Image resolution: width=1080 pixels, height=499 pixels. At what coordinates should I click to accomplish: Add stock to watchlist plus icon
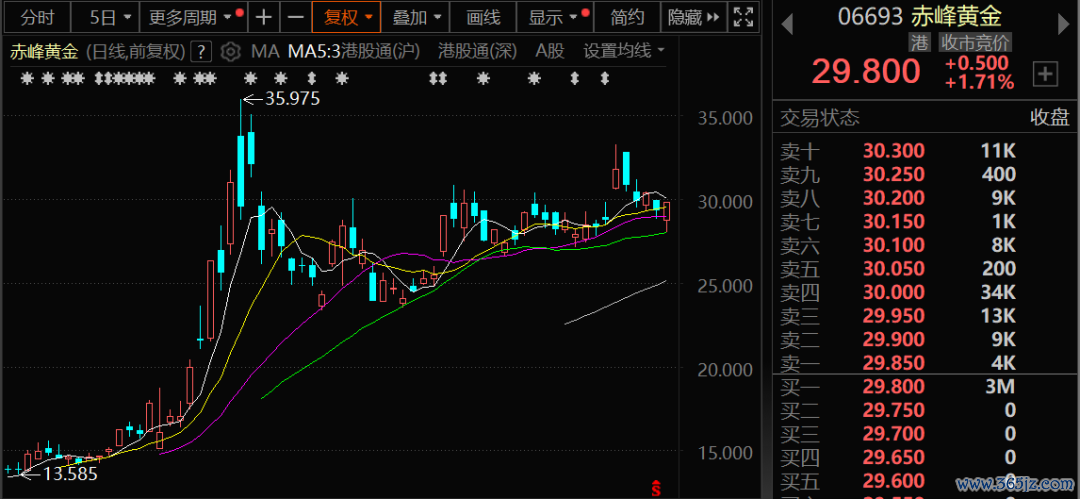[1046, 74]
